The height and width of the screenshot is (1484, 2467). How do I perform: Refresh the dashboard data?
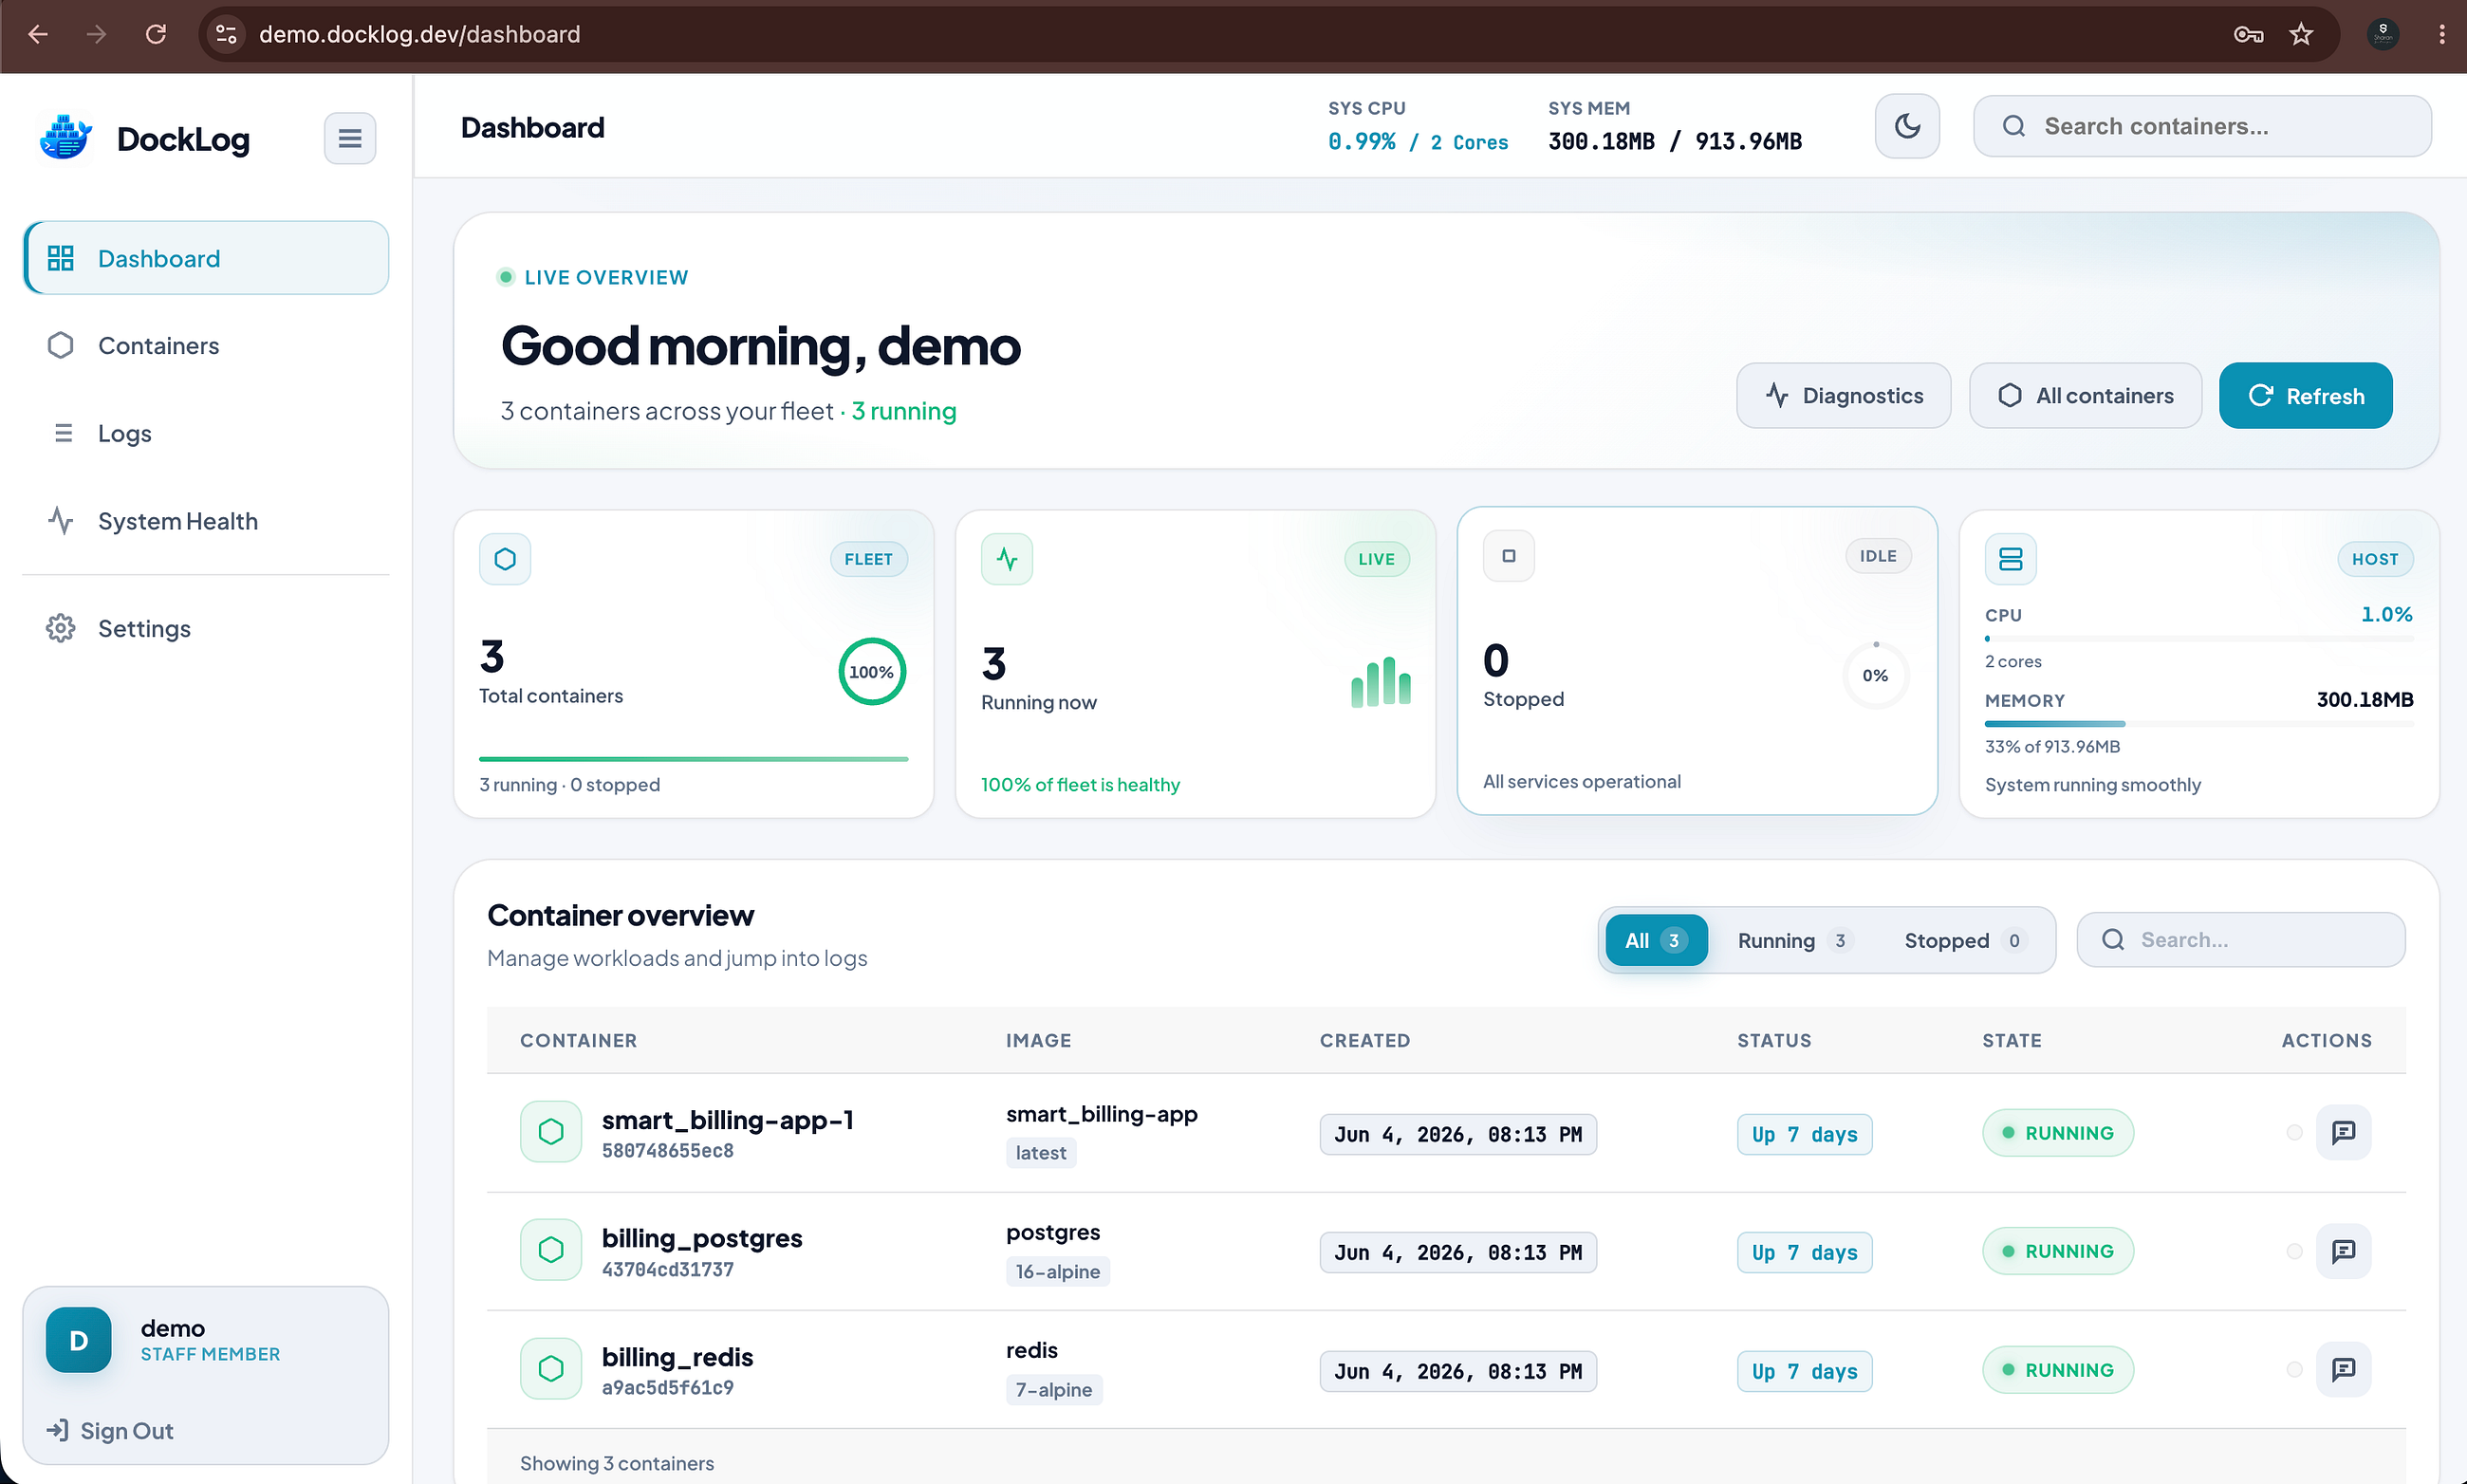tap(2304, 395)
